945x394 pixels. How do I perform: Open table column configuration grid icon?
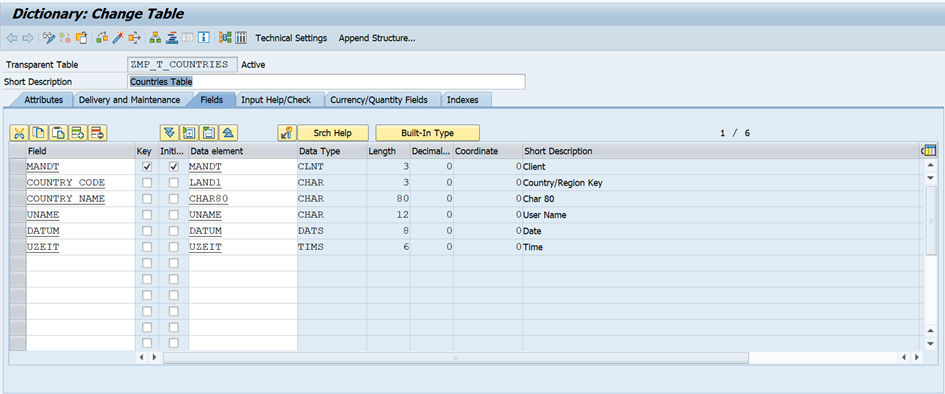pos(930,151)
